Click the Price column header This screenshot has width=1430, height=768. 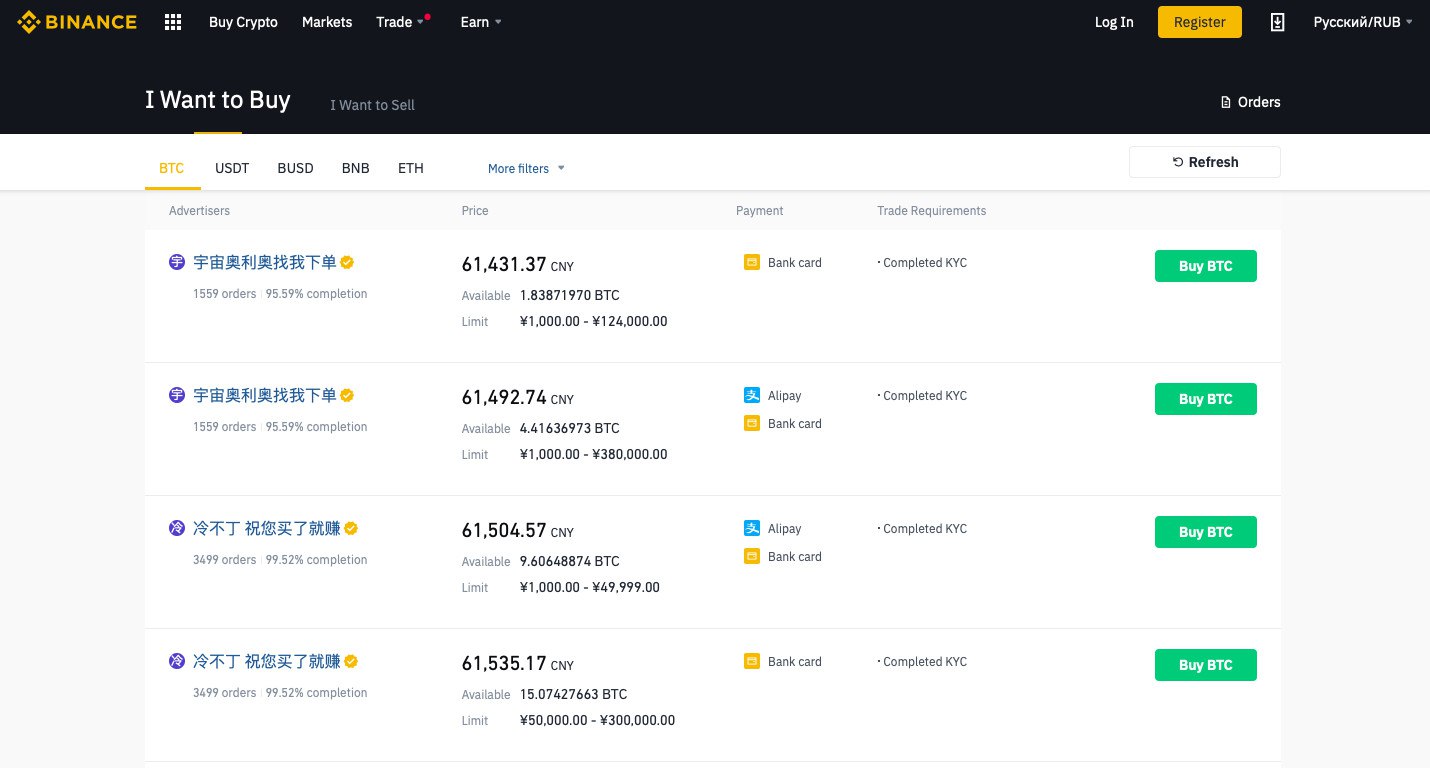[x=475, y=211]
